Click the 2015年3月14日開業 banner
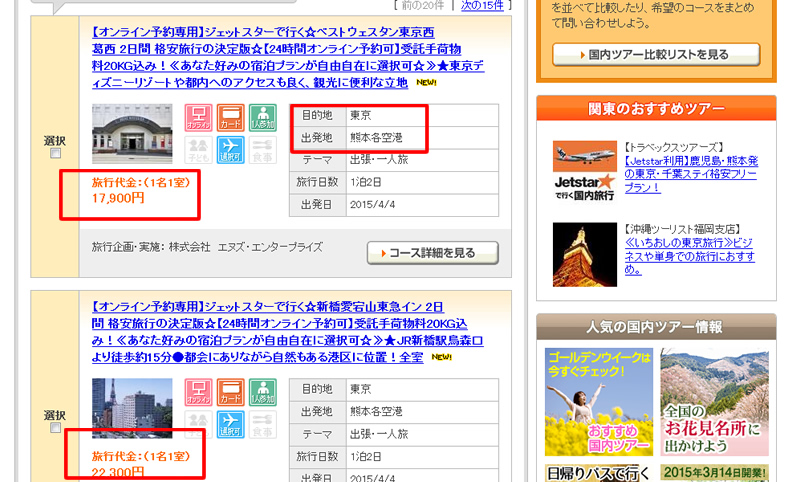Screen dimensions: 790x482 tap(714, 473)
